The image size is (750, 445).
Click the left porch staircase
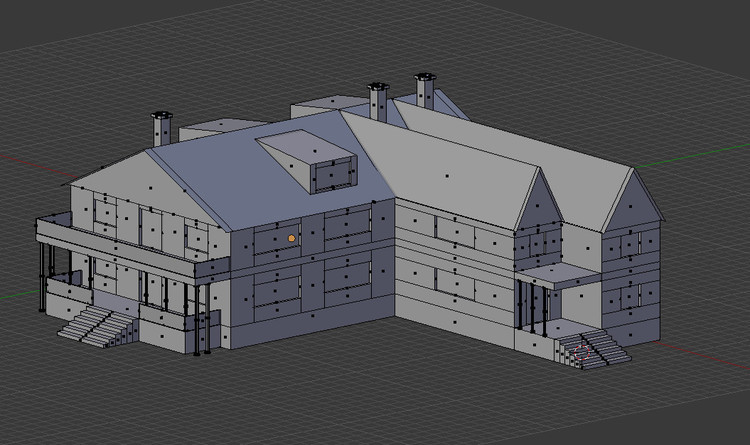[97, 327]
